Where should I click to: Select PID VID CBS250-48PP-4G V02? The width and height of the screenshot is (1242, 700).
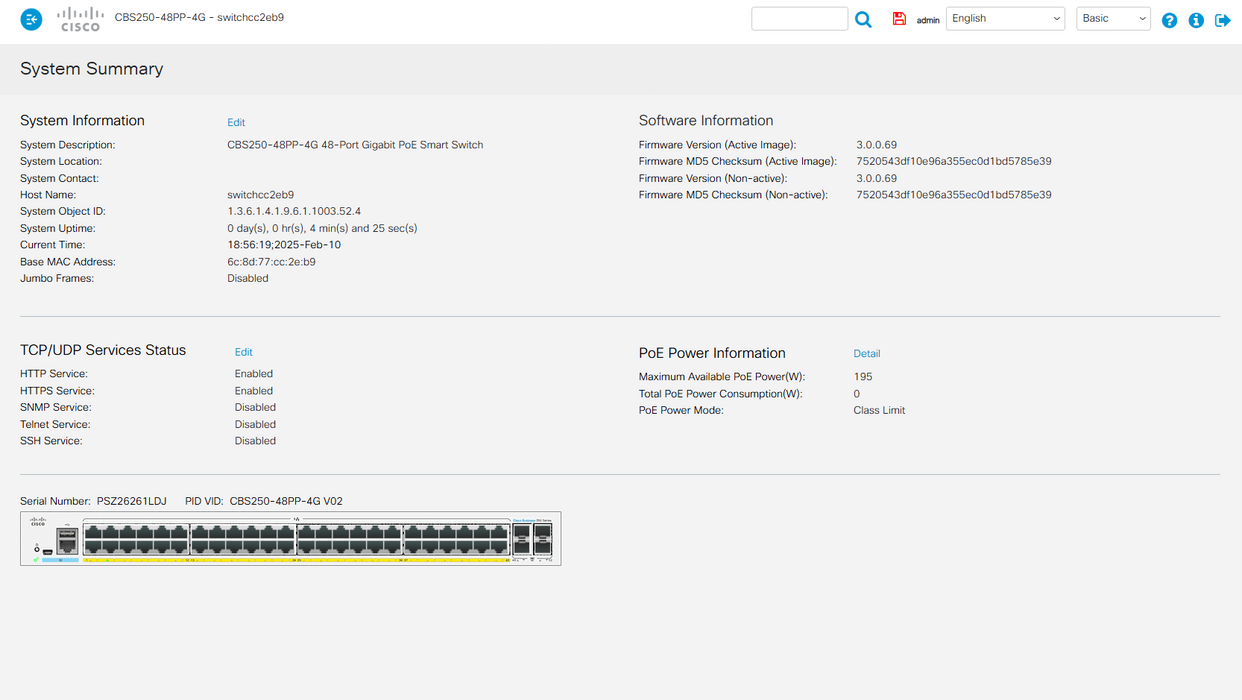[x=286, y=501]
